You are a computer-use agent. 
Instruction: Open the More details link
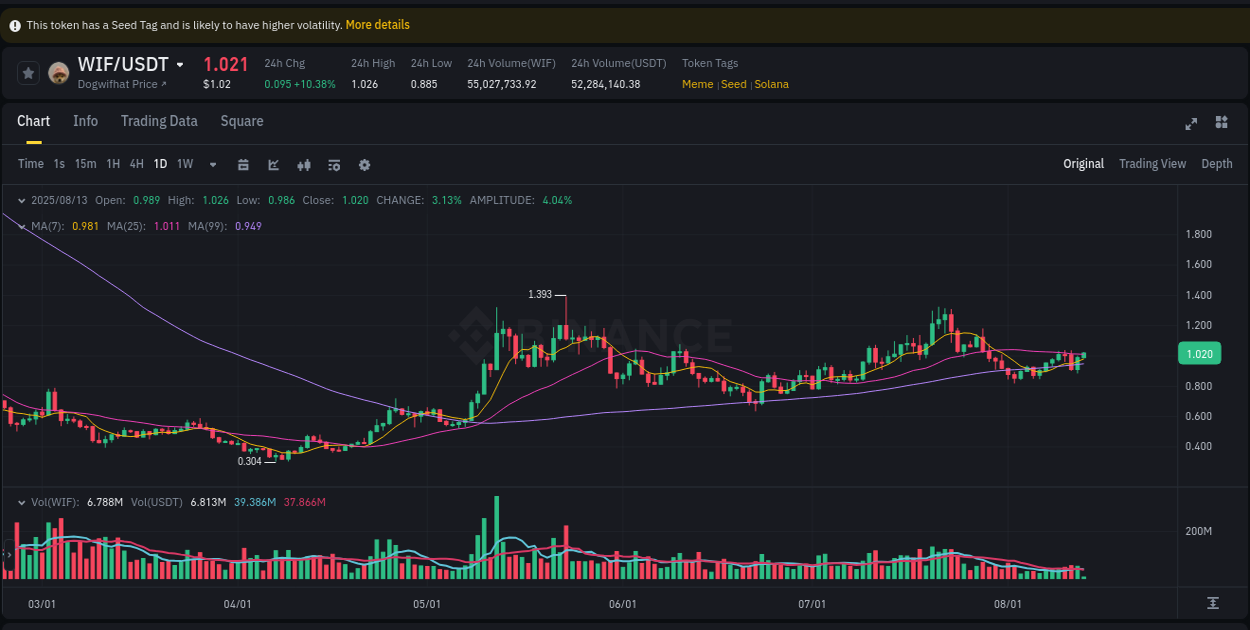coord(377,24)
